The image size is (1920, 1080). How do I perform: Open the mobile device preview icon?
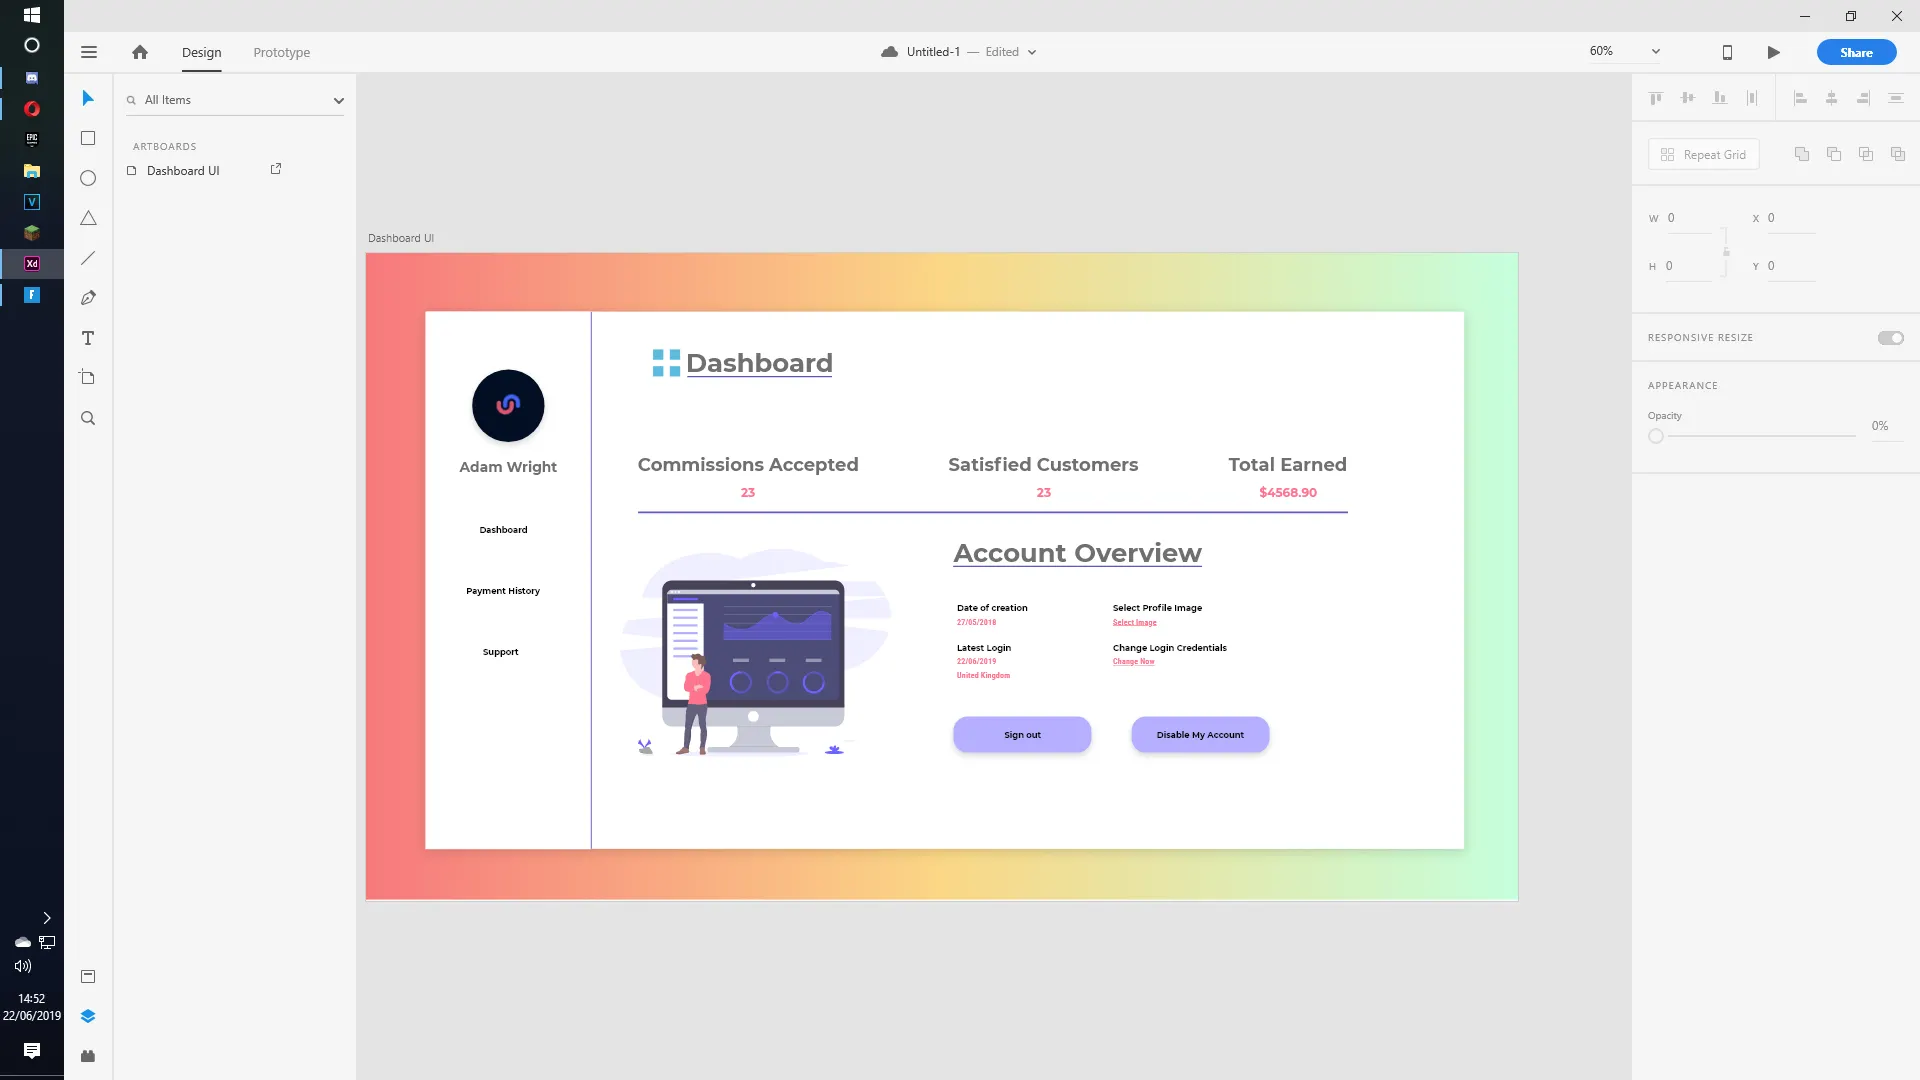click(x=1727, y=52)
